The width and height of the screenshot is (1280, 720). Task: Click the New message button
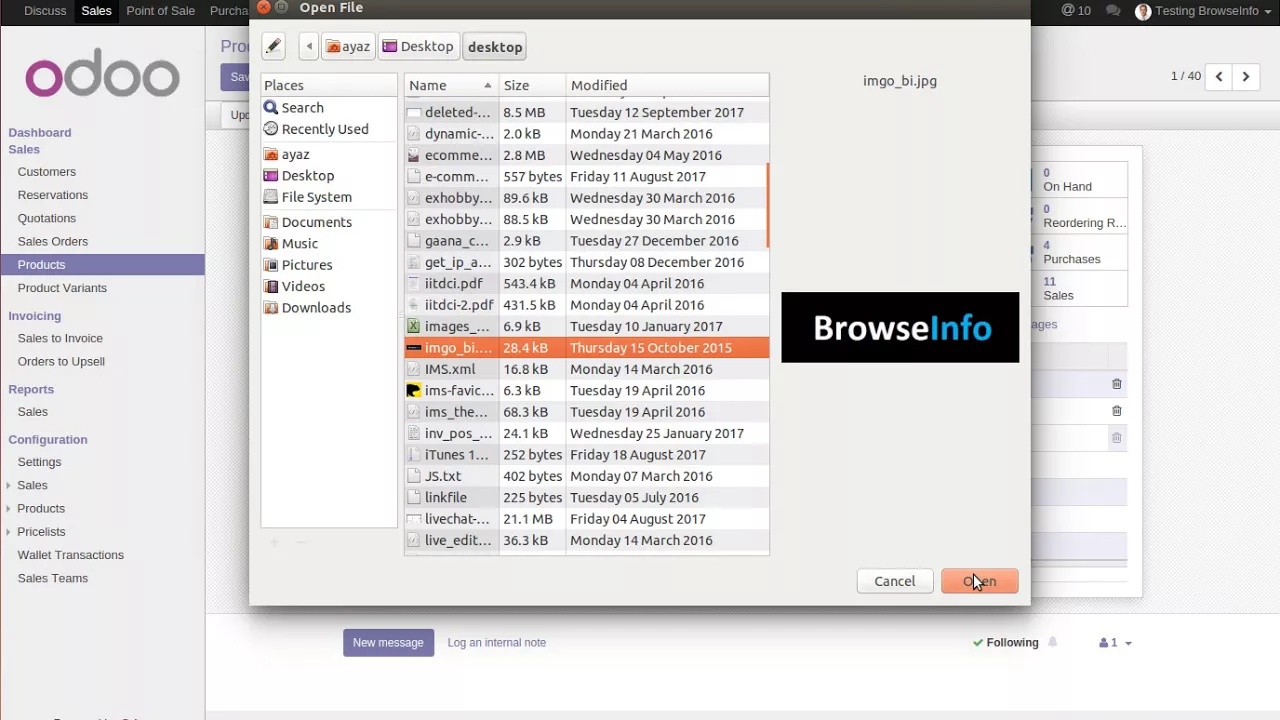tap(388, 643)
